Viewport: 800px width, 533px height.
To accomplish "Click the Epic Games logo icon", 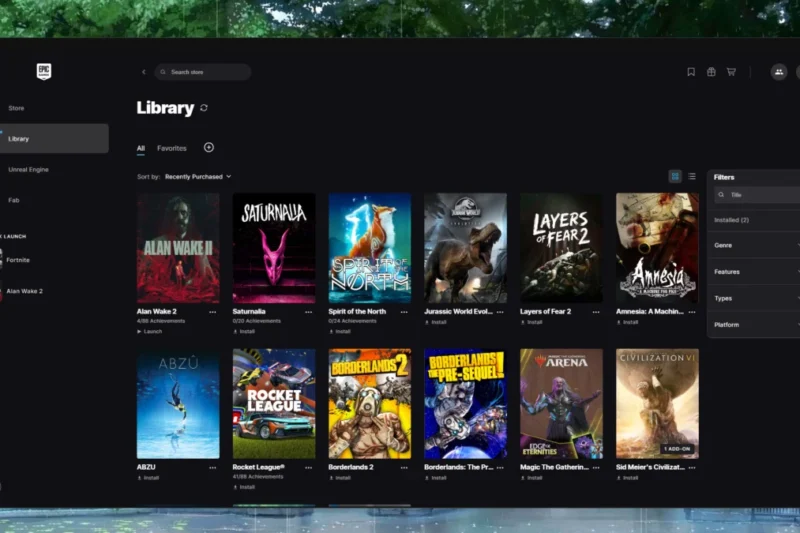I will point(44,71).
